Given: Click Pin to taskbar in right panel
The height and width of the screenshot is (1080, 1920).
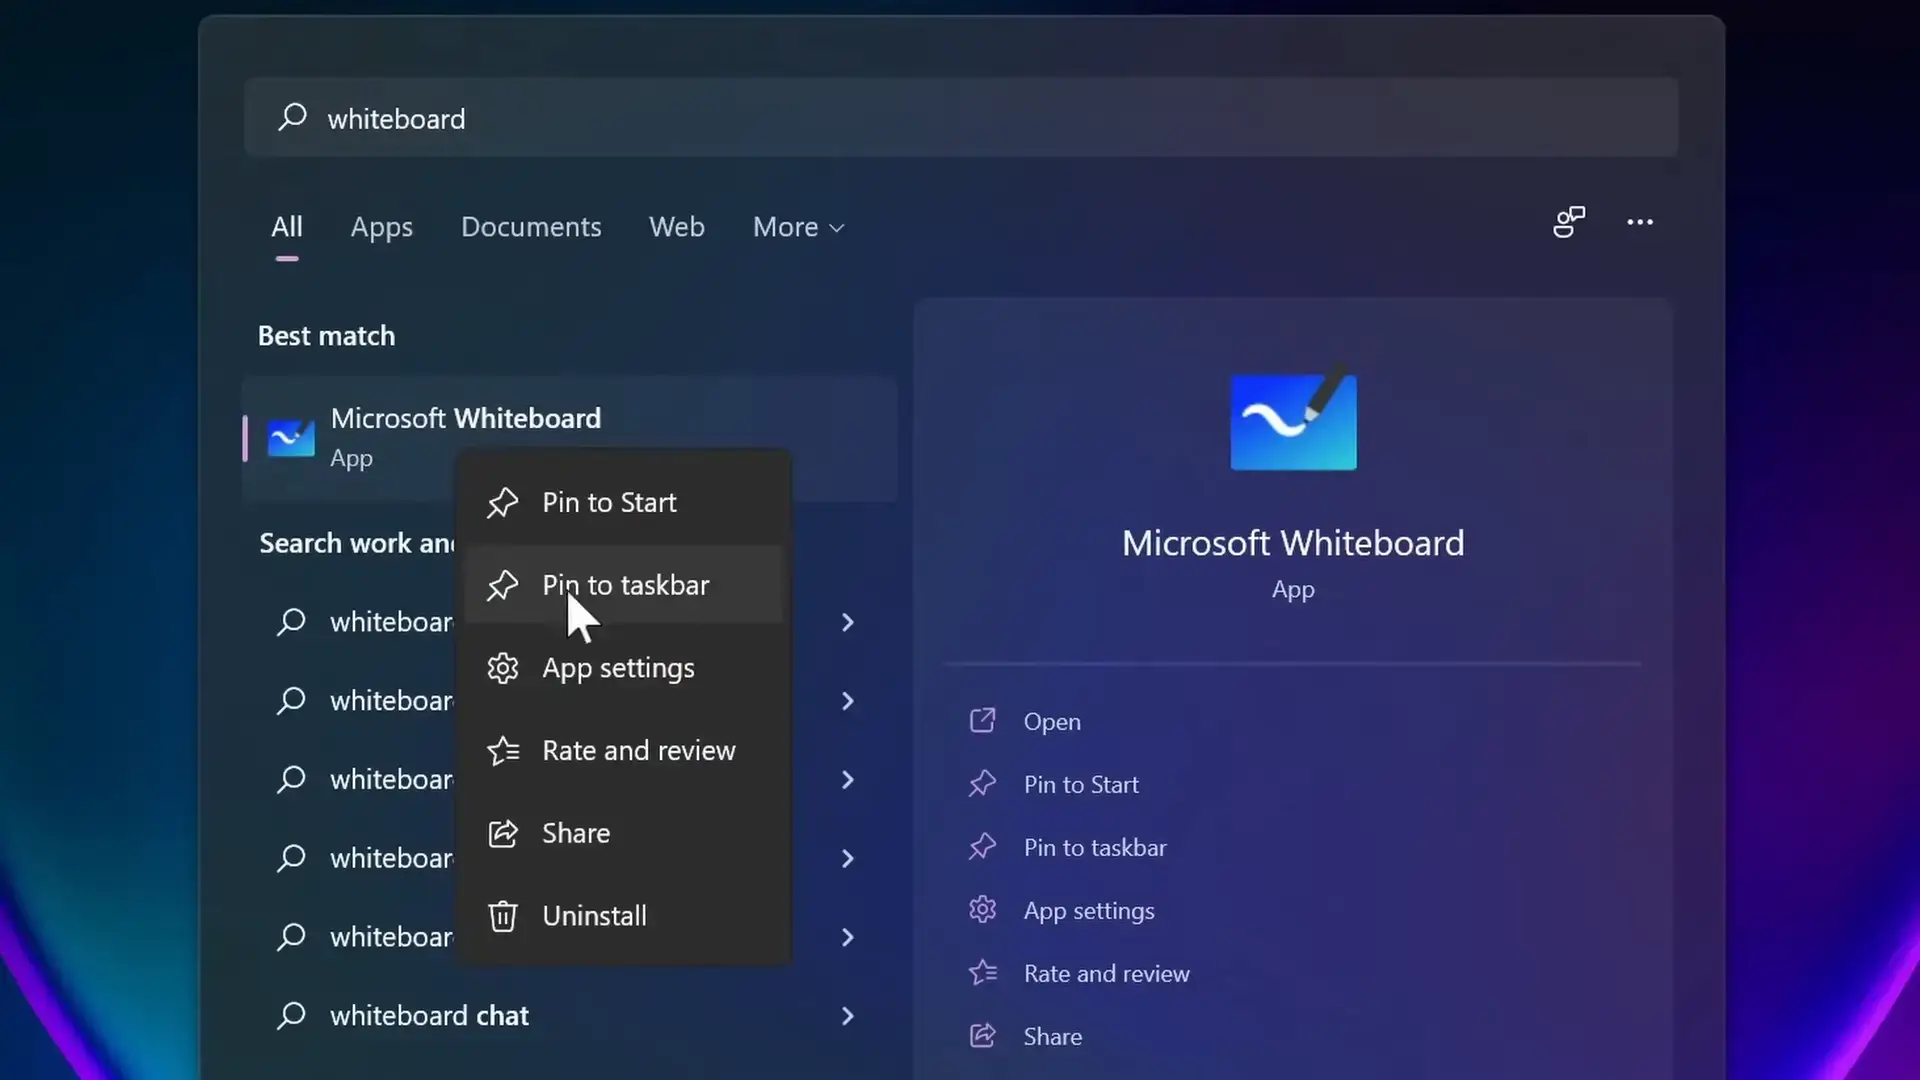Looking at the screenshot, I should pos(1094,848).
